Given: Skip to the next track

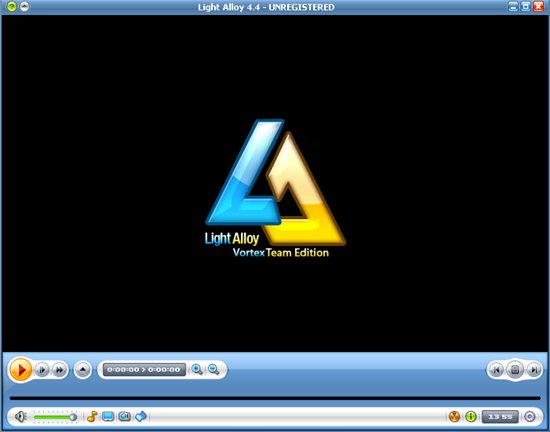Looking at the screenshot, I should coord(534,370).
